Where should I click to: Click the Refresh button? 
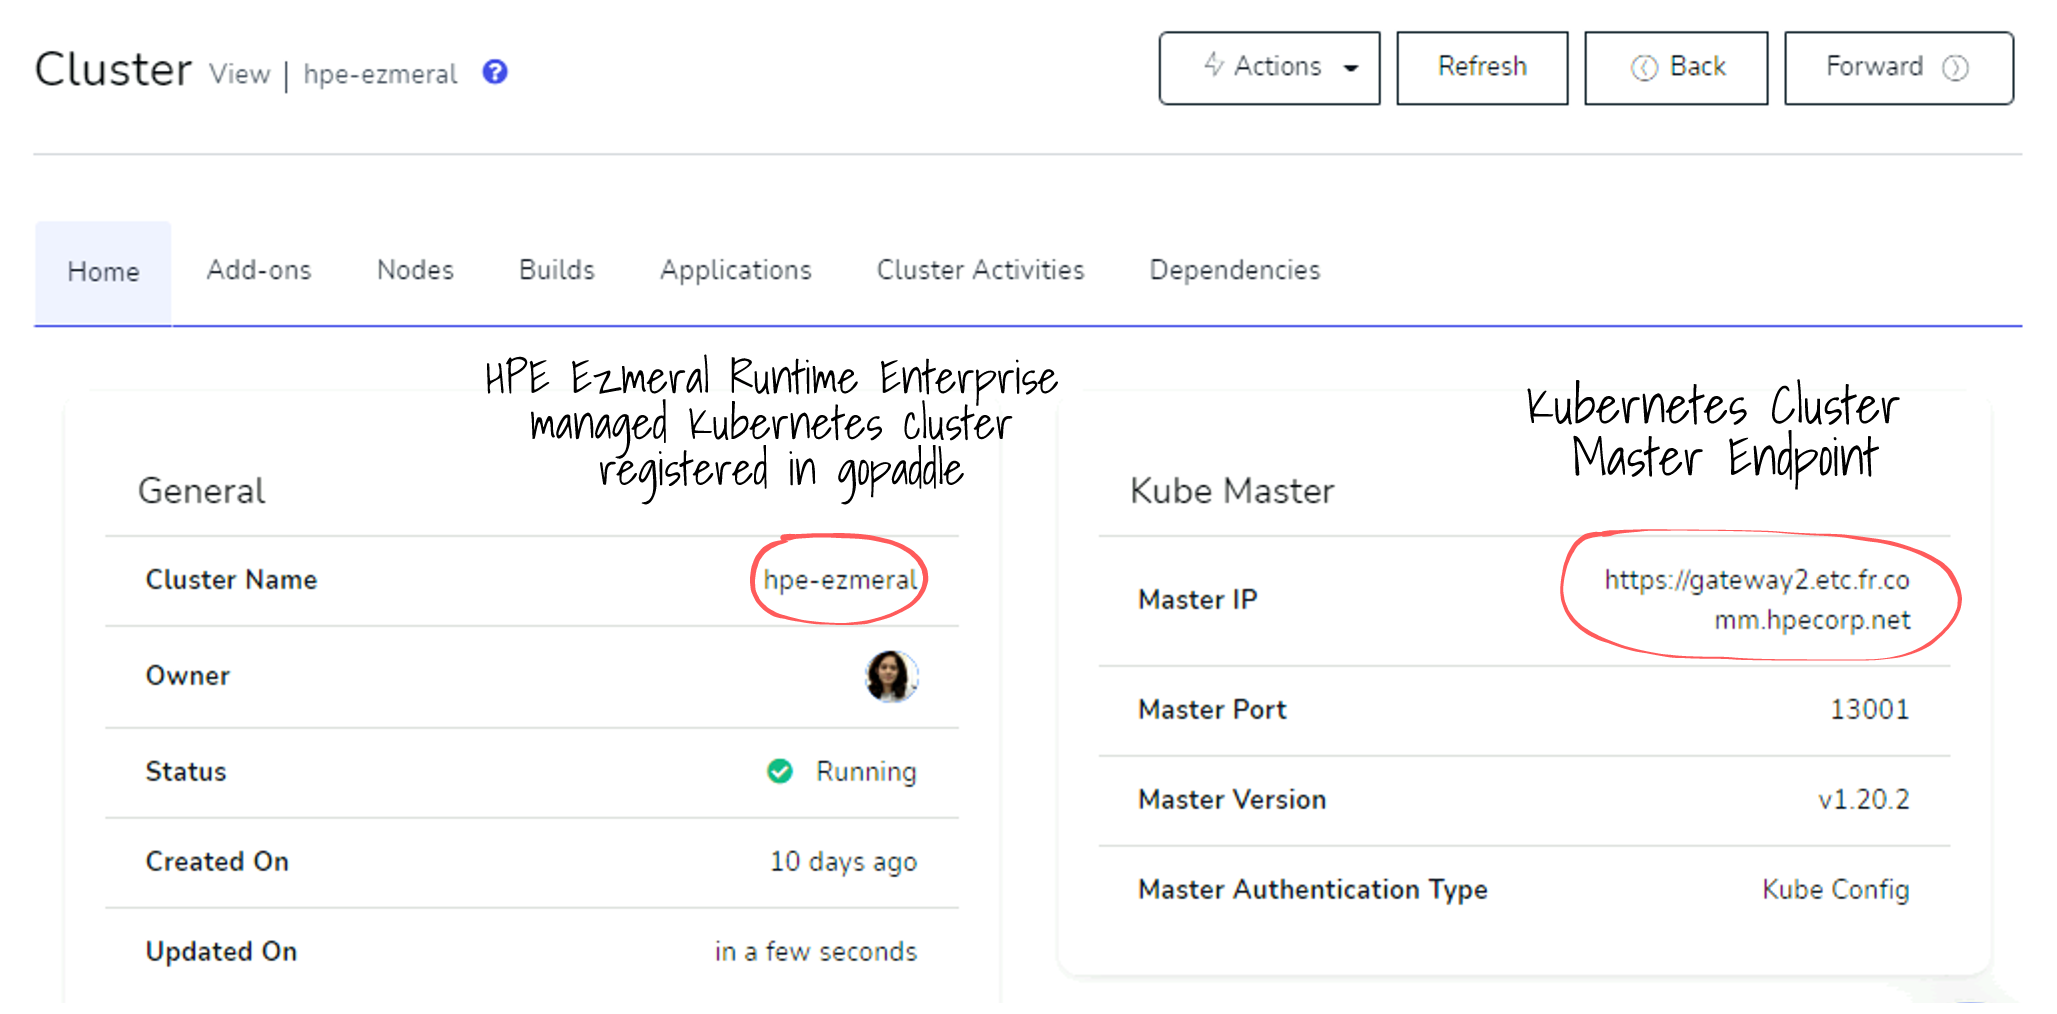coord(1482,68)
